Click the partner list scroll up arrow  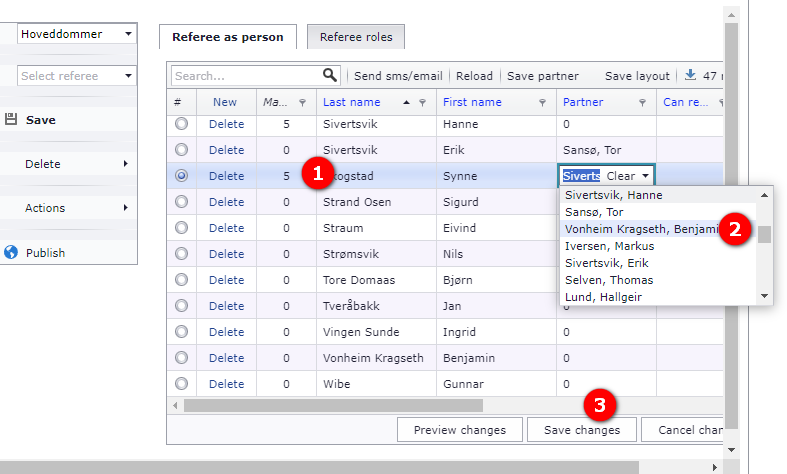tap(764, 195)
